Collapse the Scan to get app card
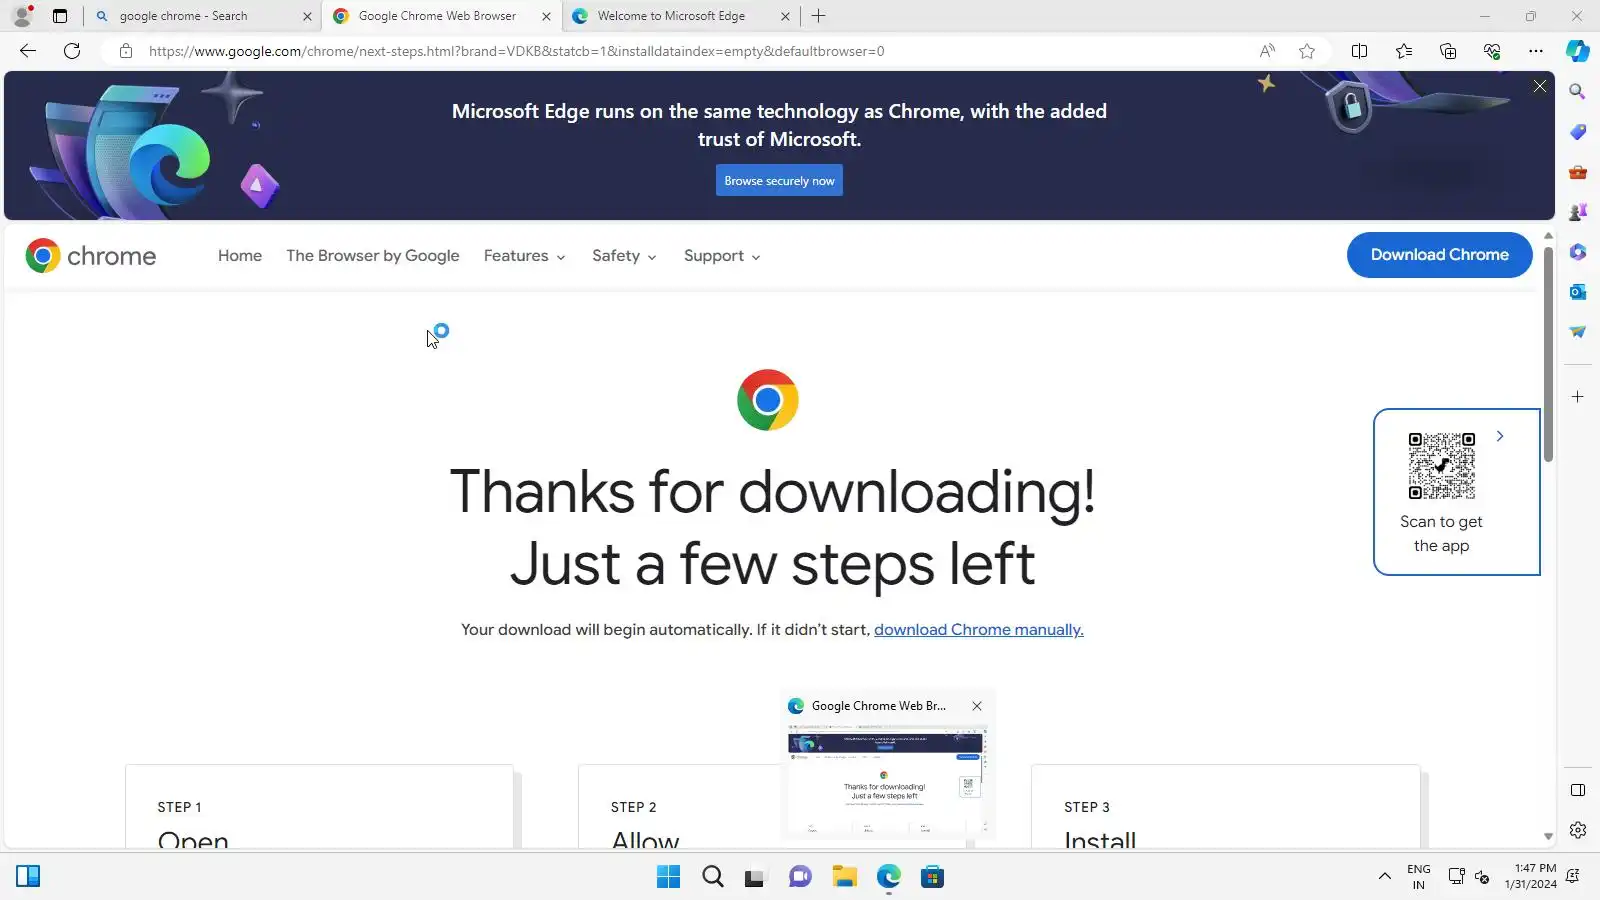Image resolution: width=1600 pixels, height=900 pixels. click(1500, 436)
